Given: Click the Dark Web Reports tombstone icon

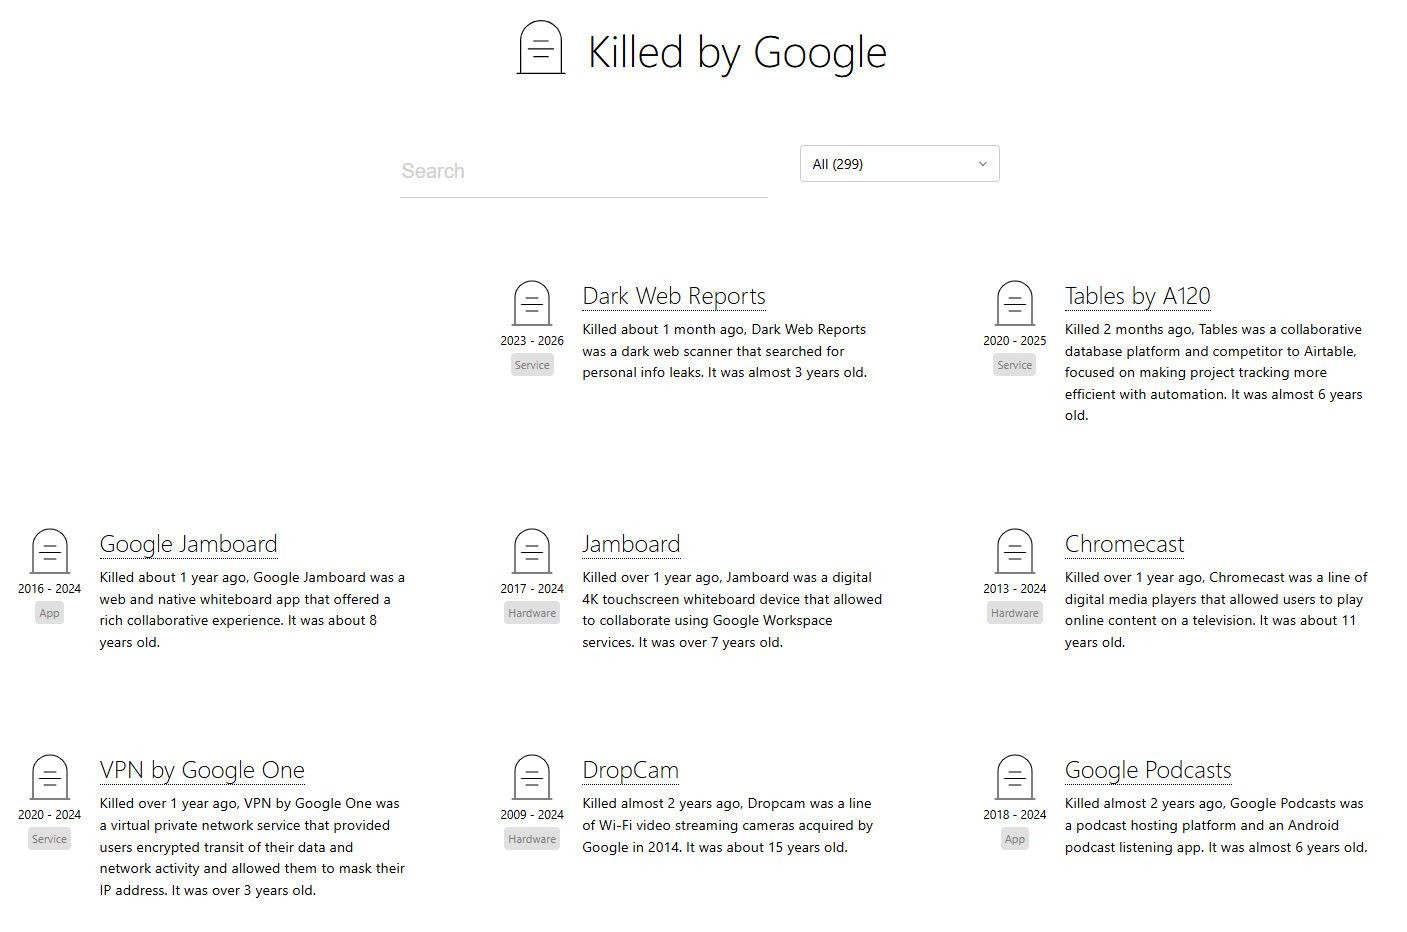Looking at the screenshot, I should click(x=532, y=303).
